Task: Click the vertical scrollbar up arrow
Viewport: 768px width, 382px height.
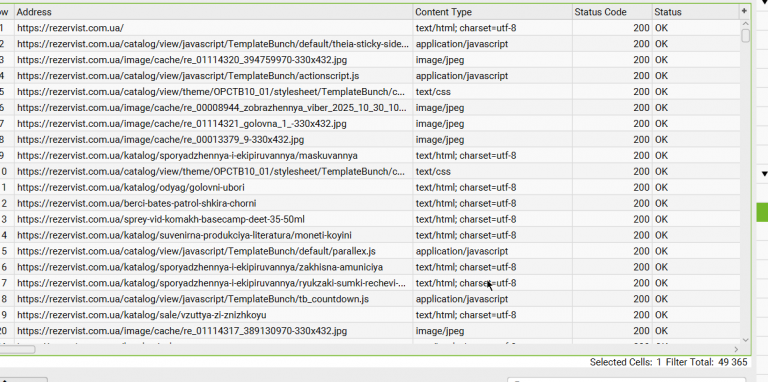Action: [745, 24]
